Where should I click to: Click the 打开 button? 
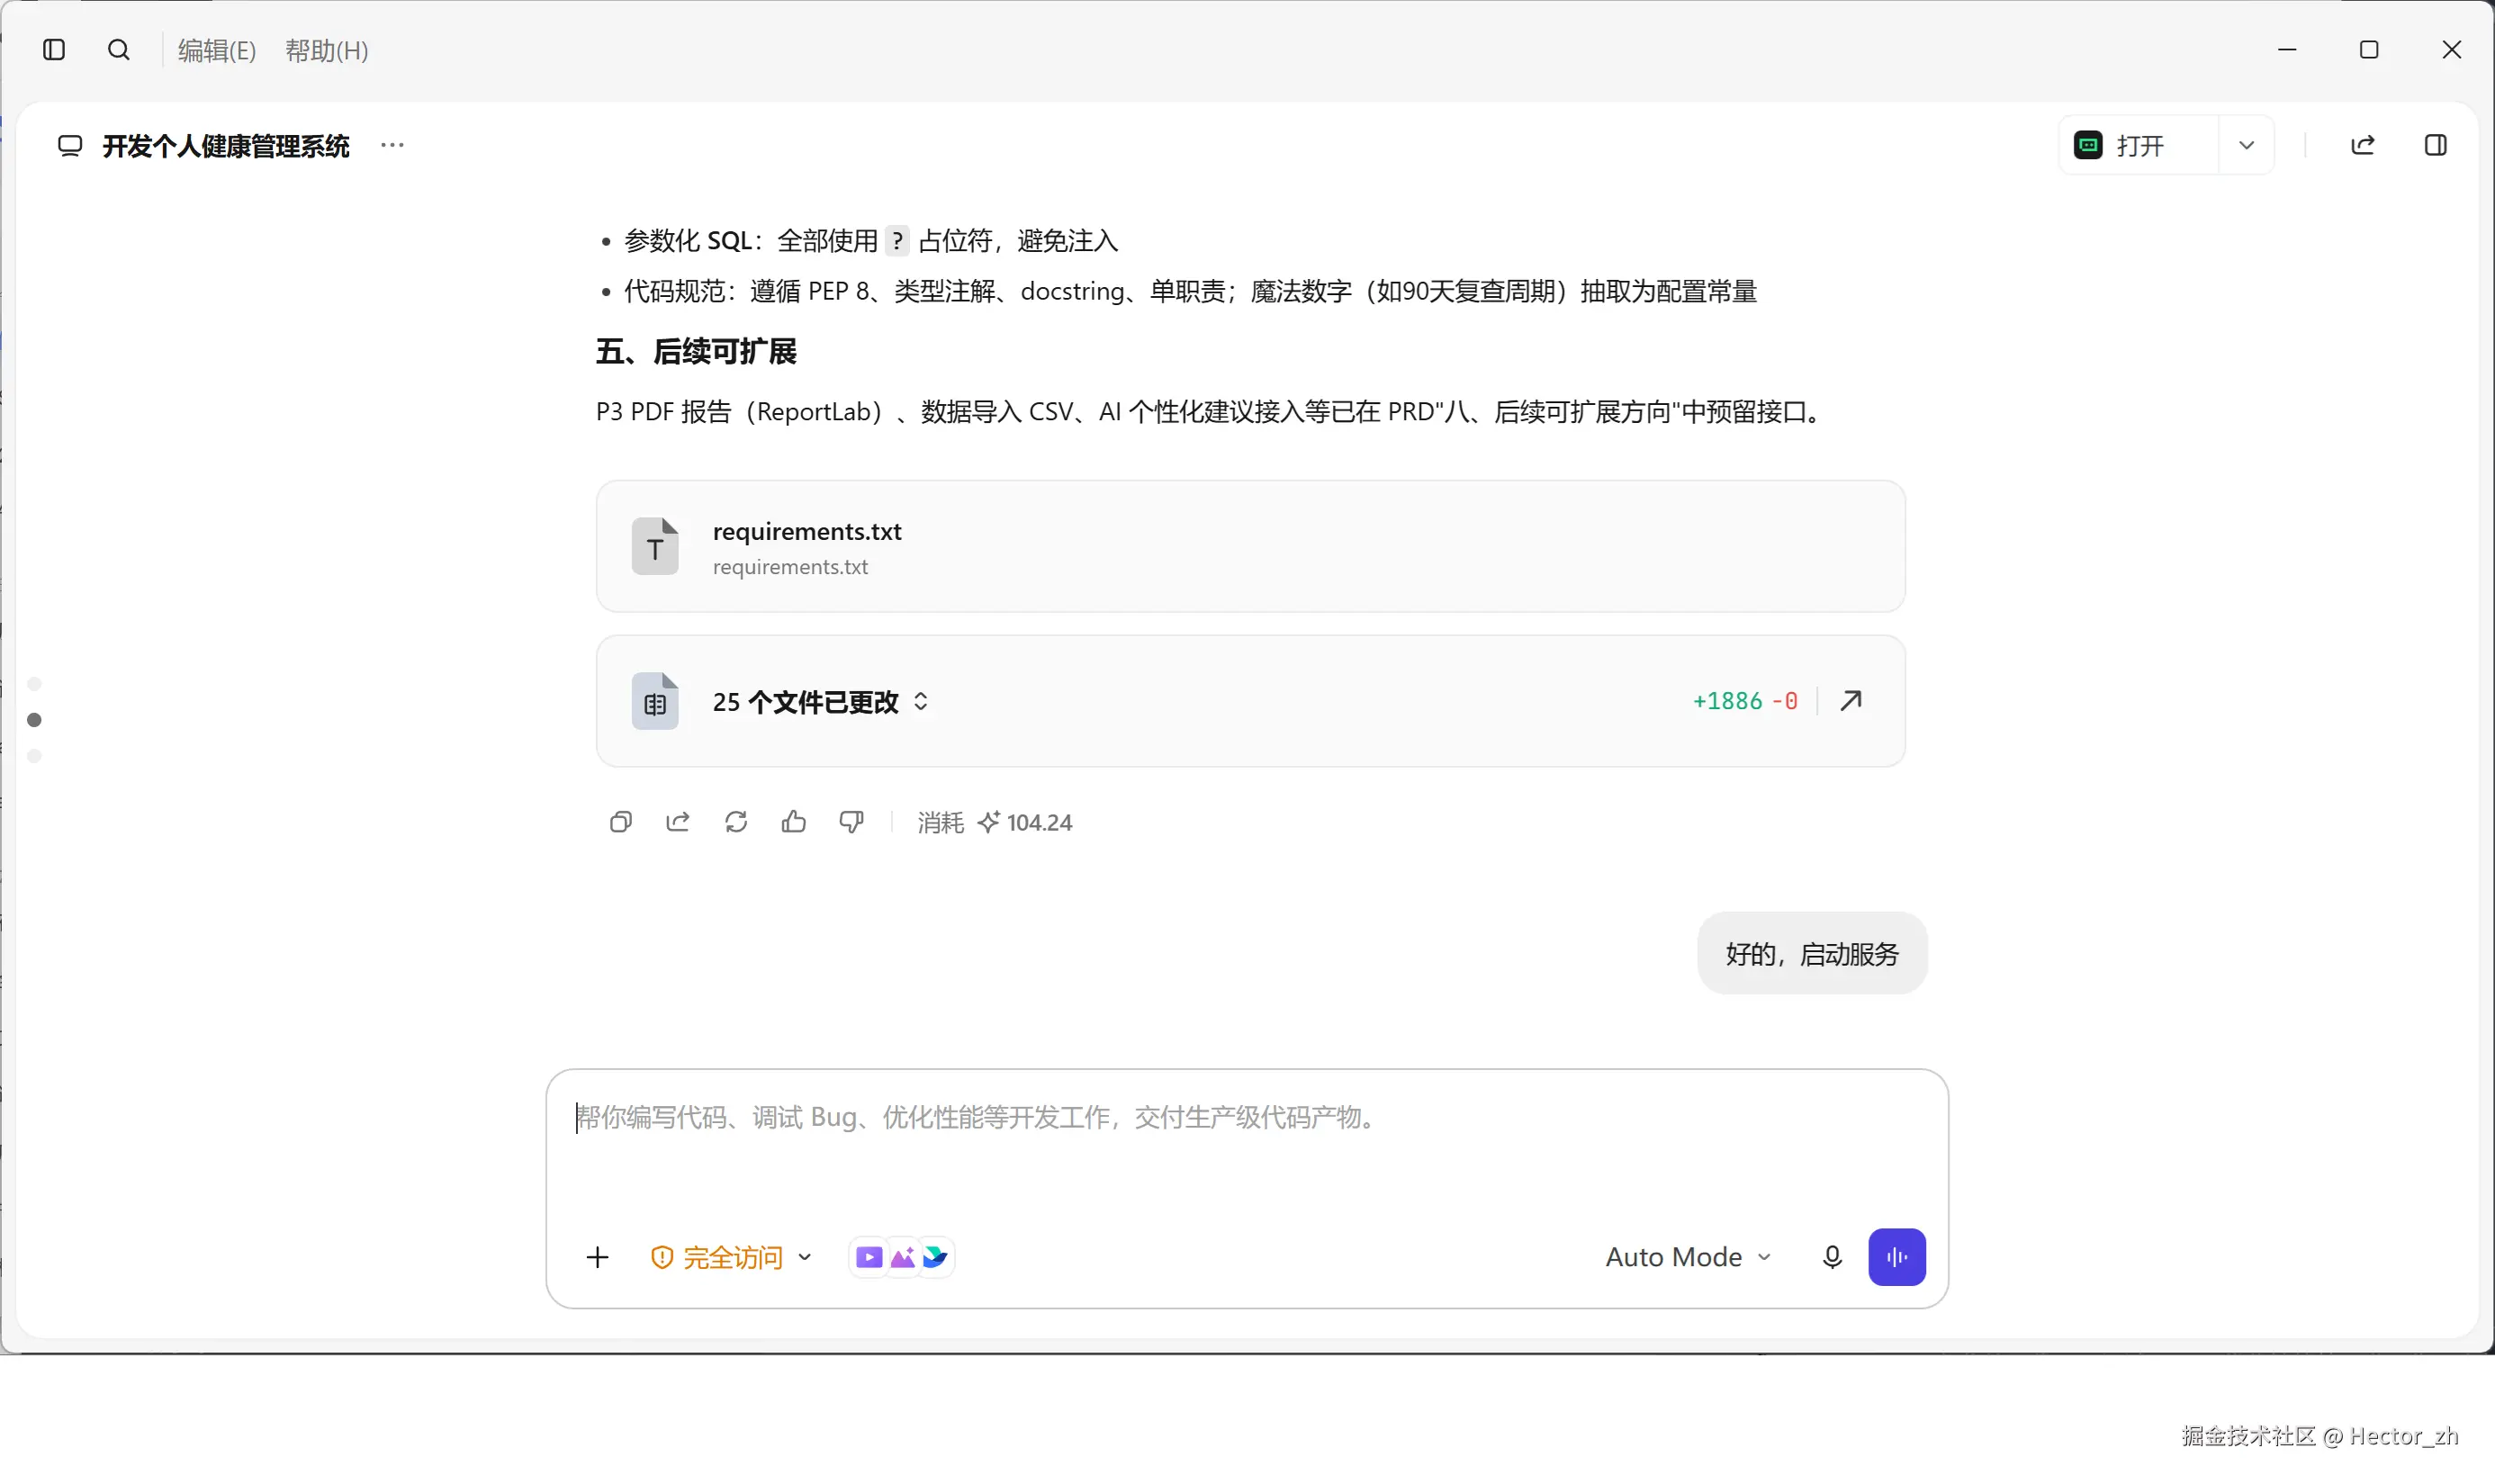(x=2138, y=146)
